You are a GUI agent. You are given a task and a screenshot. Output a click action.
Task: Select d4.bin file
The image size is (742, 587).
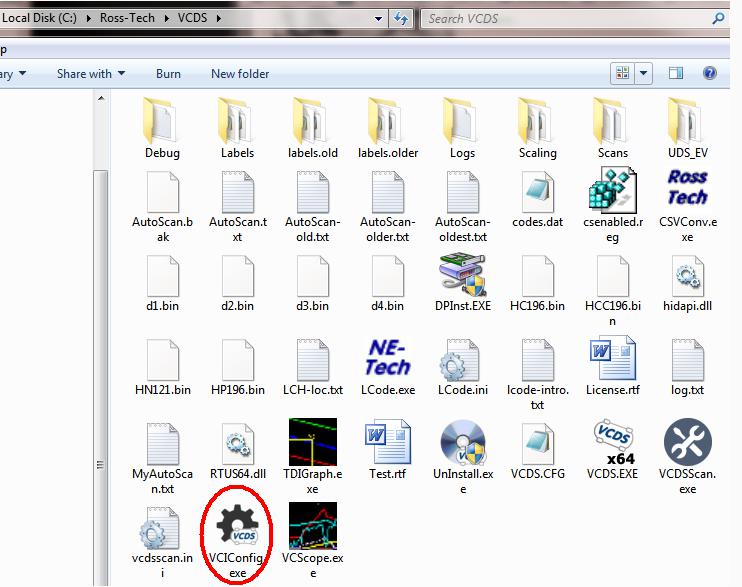(388, 283)
